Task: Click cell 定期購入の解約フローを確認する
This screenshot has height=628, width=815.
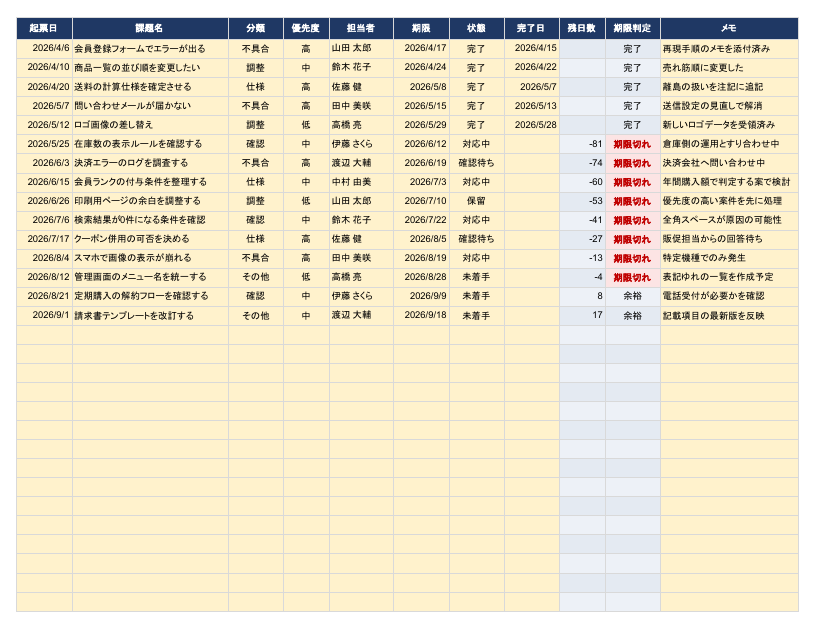Action: coord(150,296)
